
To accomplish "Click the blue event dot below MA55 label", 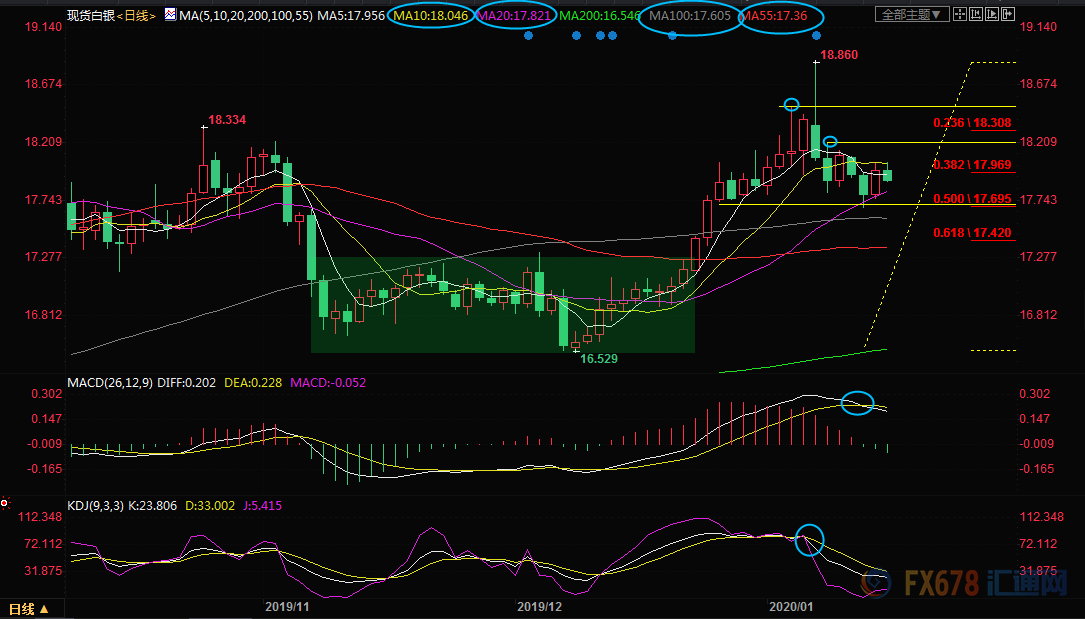I will click(x=817, y=36).
